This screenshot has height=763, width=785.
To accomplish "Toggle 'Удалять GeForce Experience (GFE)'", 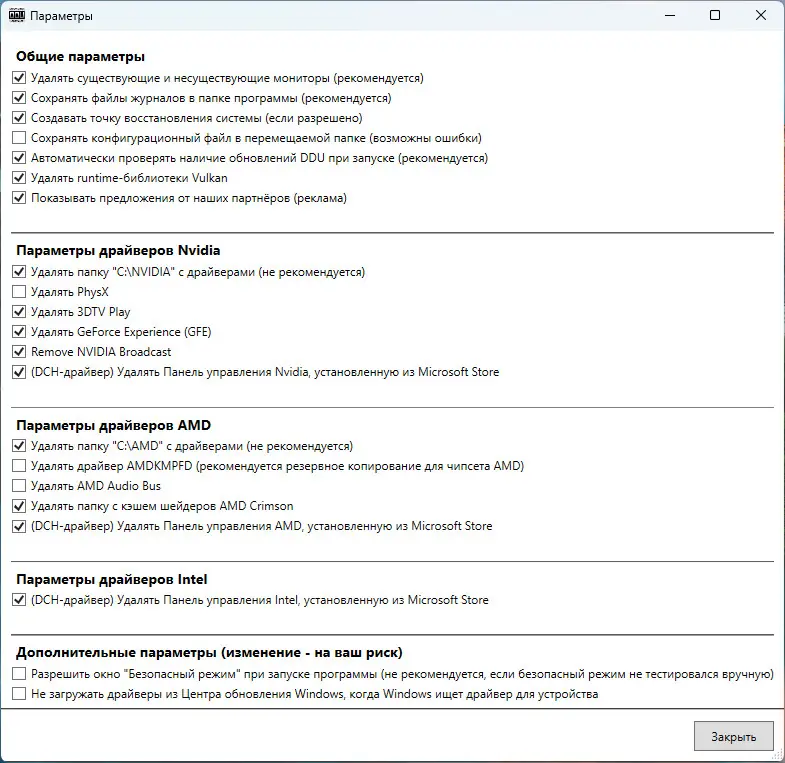I will pyautogui.click(x=19, y=332).
